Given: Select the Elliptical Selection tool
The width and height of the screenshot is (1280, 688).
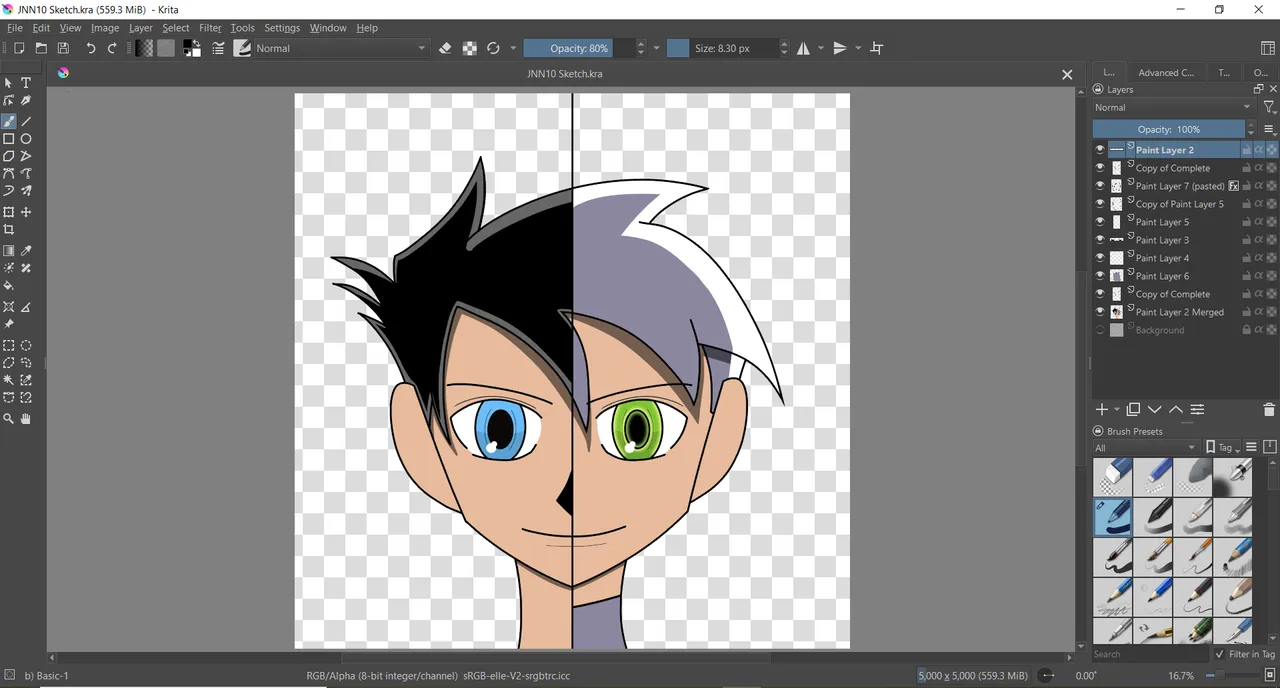Looking at the screenshot, I should (x=26, y=345).
